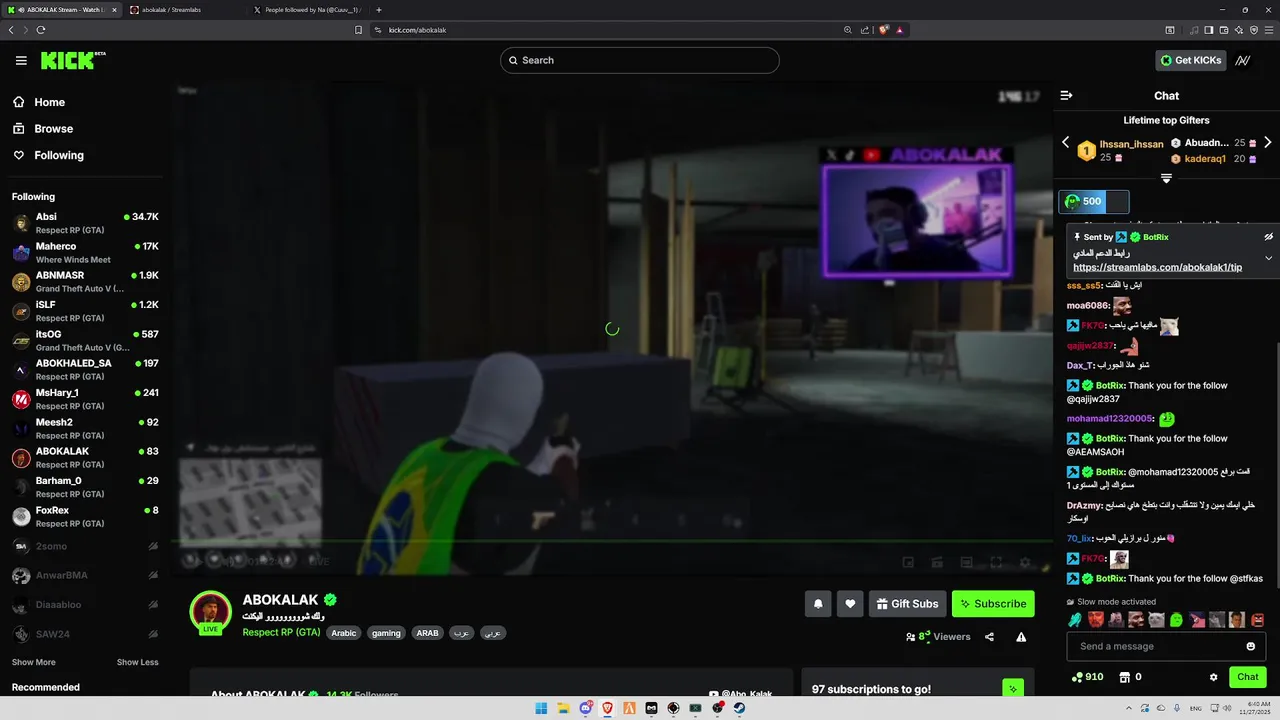Viewport: 1280px width, 720px height.
Task: Click Show More under Following
Action: pyautogui.click(x=33, y=662)
